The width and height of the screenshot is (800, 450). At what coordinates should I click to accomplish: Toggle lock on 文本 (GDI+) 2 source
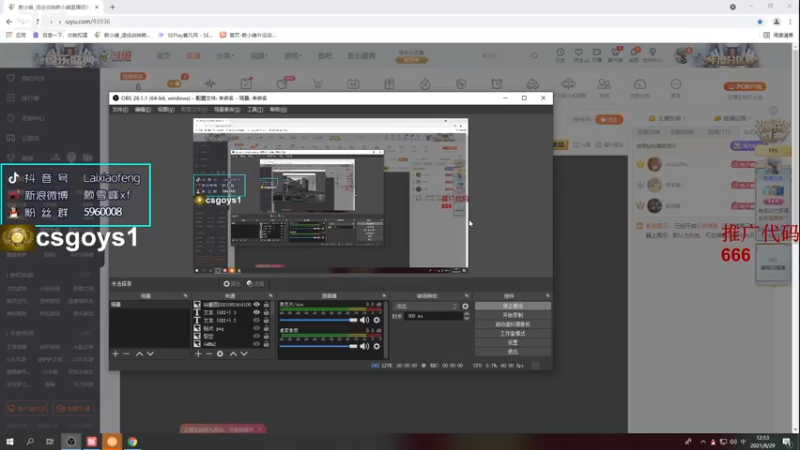pos(266,320)
